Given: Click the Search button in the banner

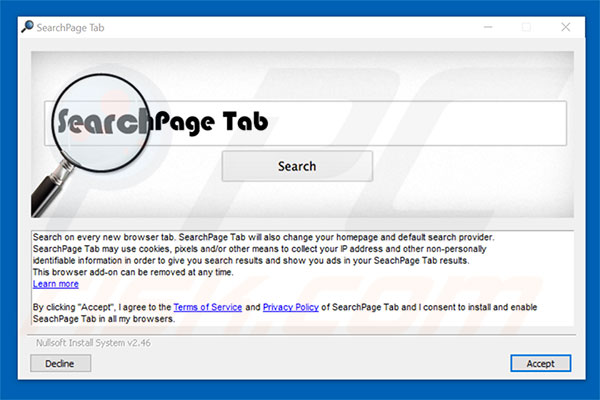Looking at the screenshot, I should click(297, 166).
